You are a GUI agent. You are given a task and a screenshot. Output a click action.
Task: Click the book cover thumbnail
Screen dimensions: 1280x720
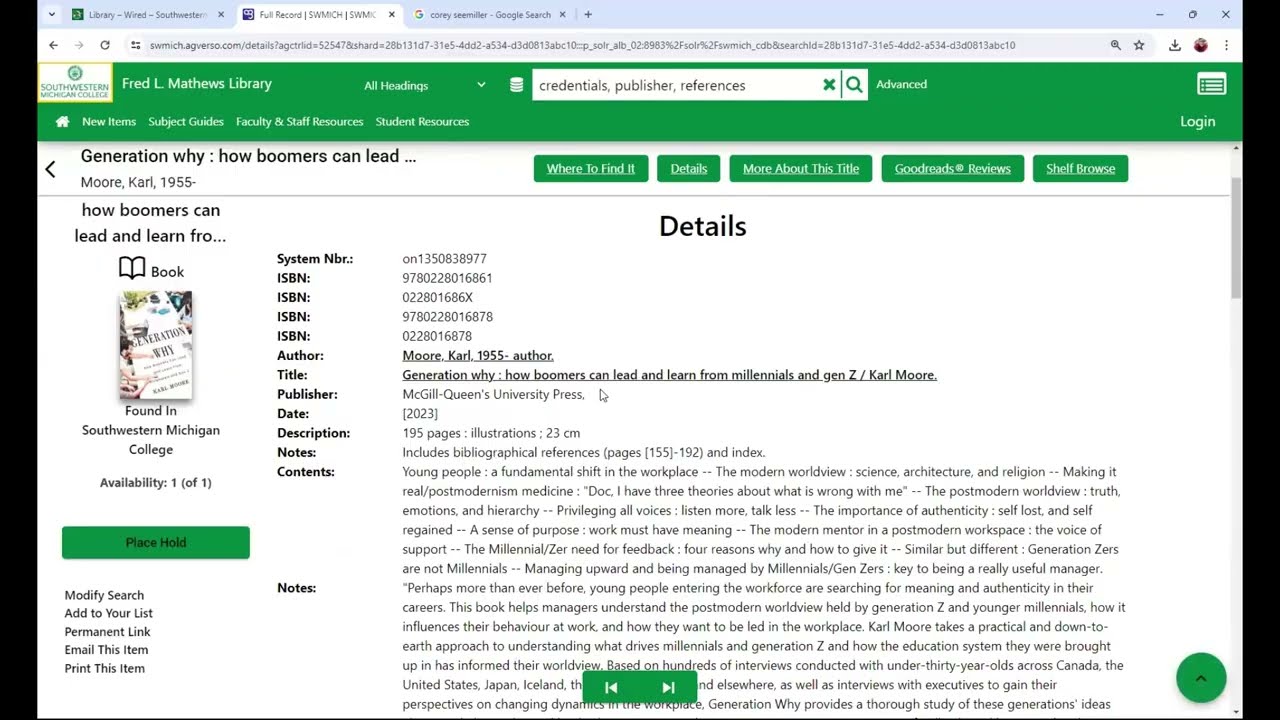tap(155, 345)
